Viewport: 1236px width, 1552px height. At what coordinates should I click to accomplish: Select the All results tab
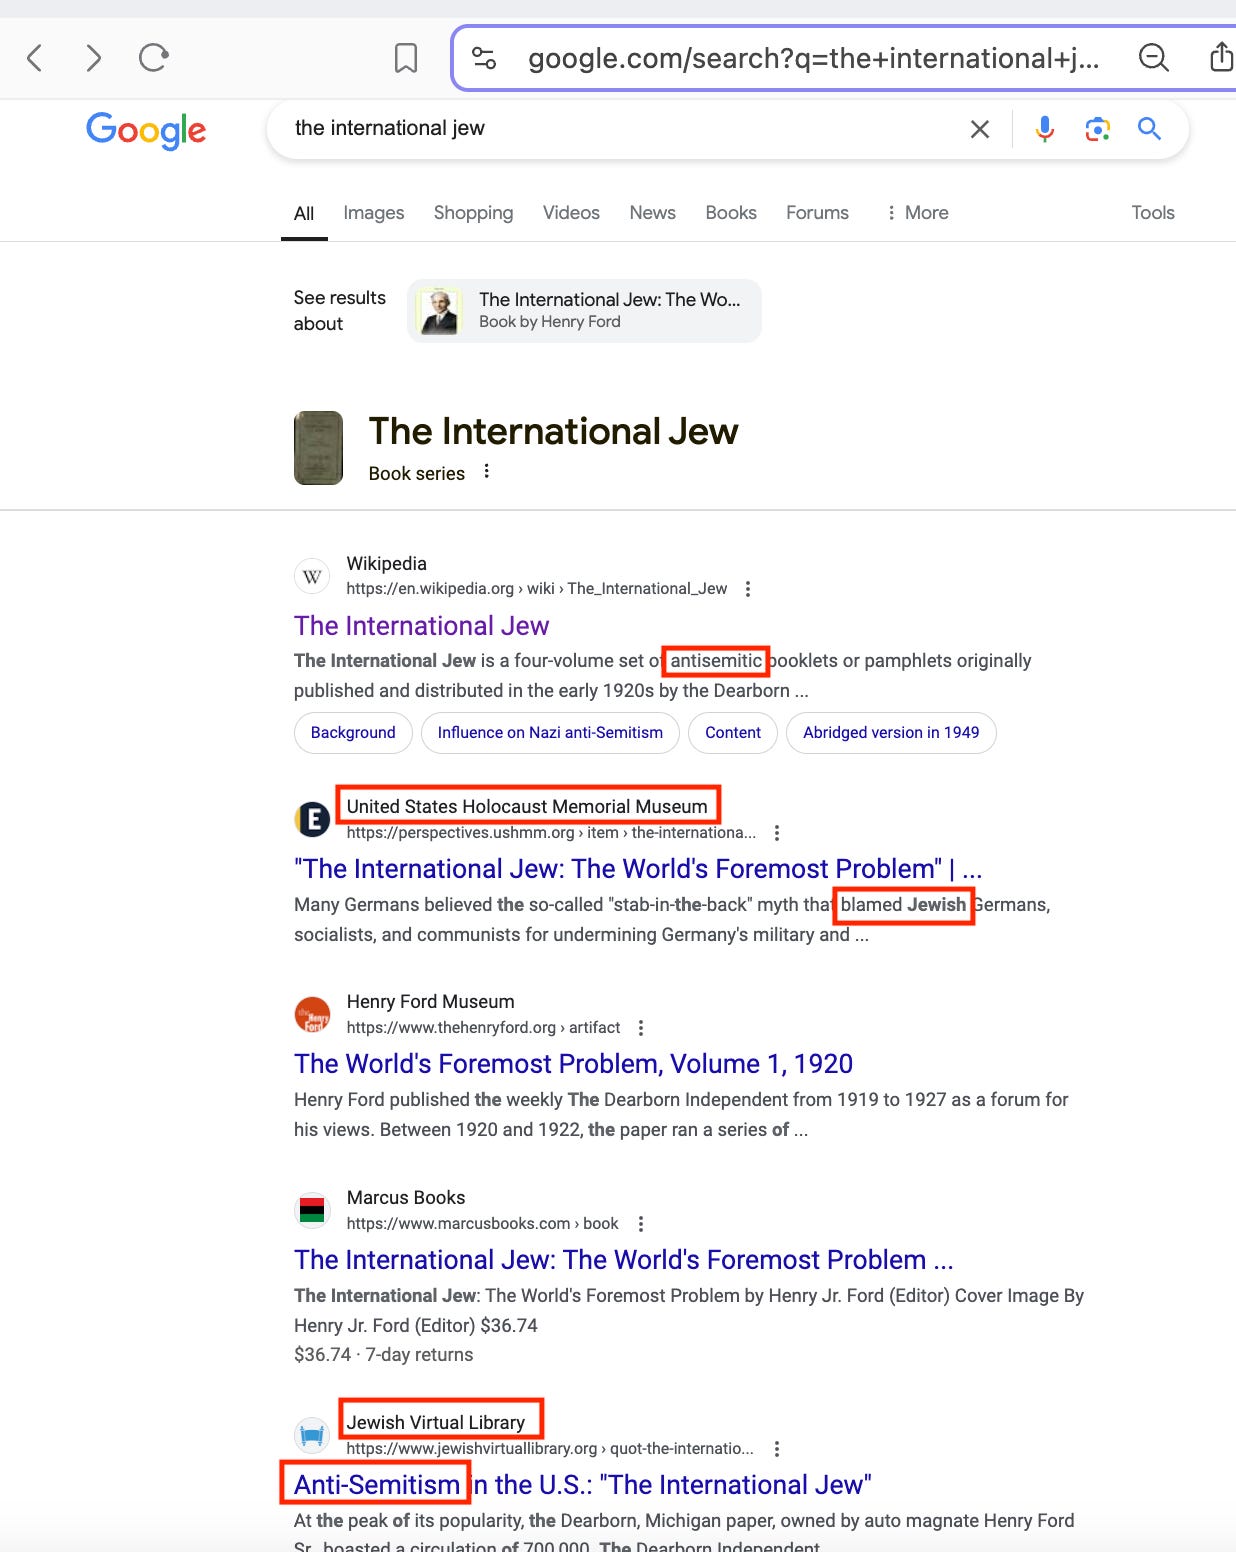(x=304, y=213)
